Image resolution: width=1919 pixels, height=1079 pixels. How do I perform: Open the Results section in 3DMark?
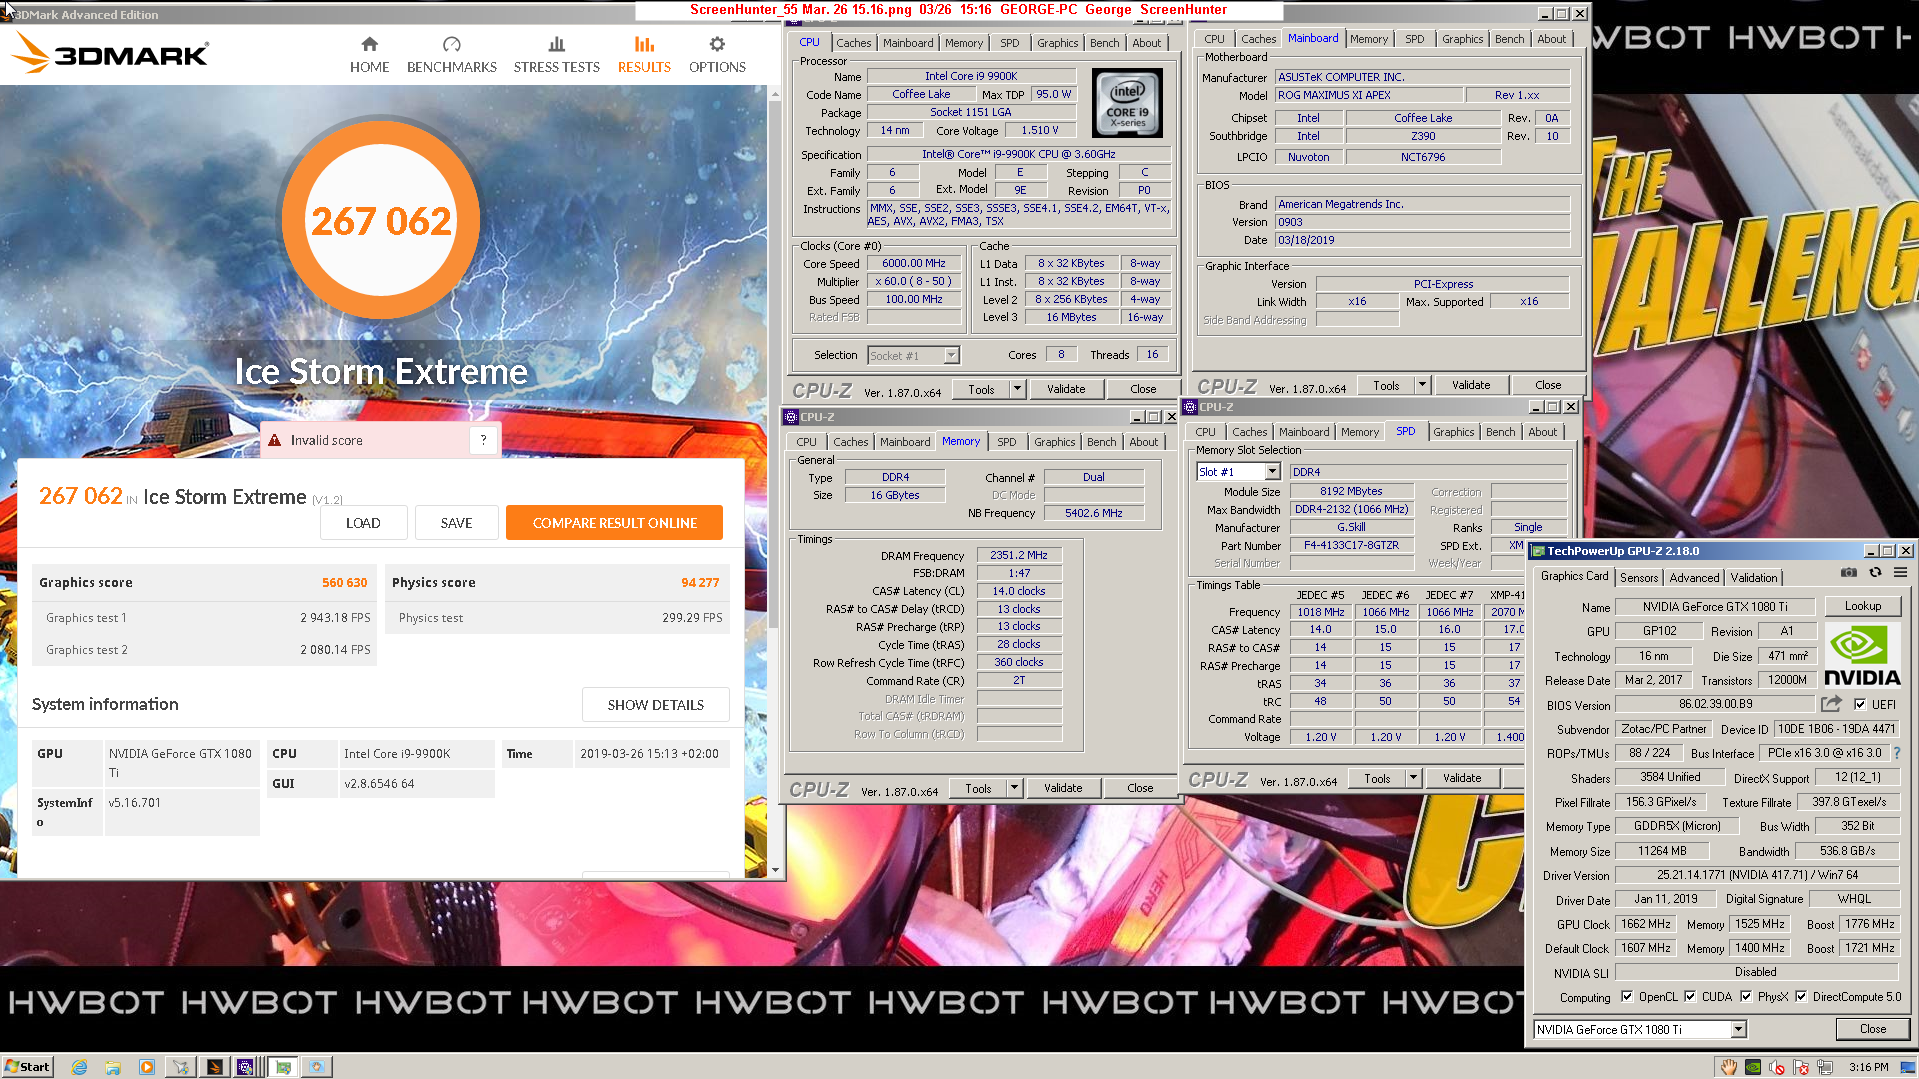click(x=644, y=55)
